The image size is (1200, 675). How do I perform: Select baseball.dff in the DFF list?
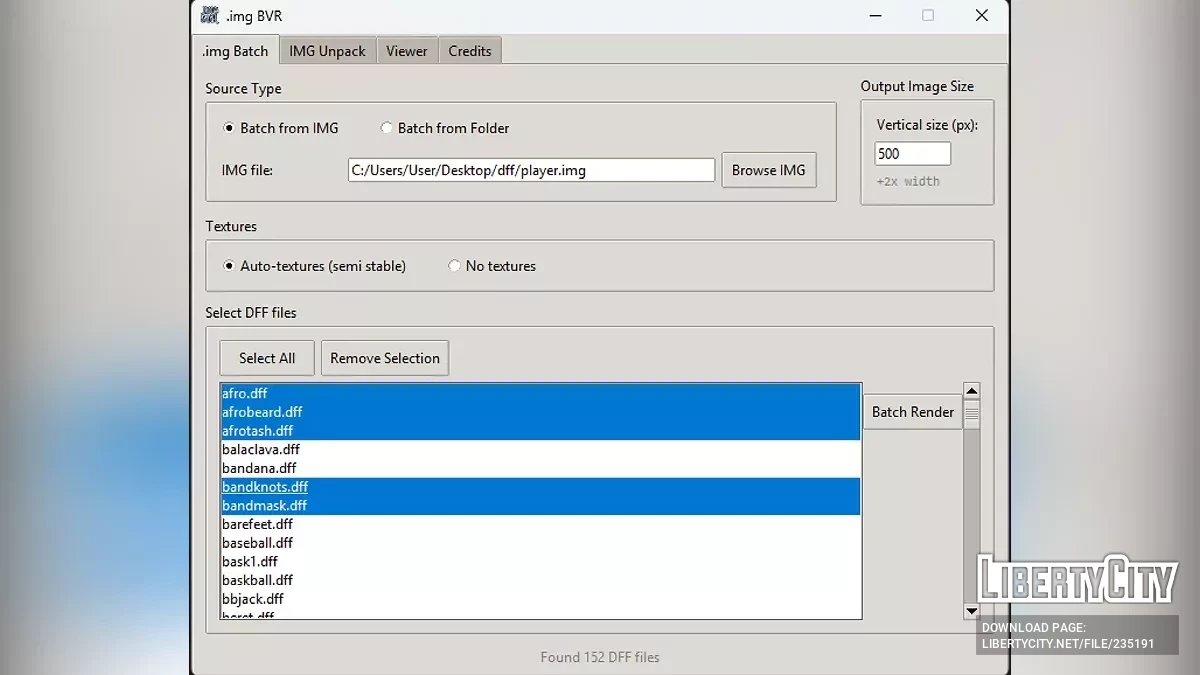[x=258, y=543]
